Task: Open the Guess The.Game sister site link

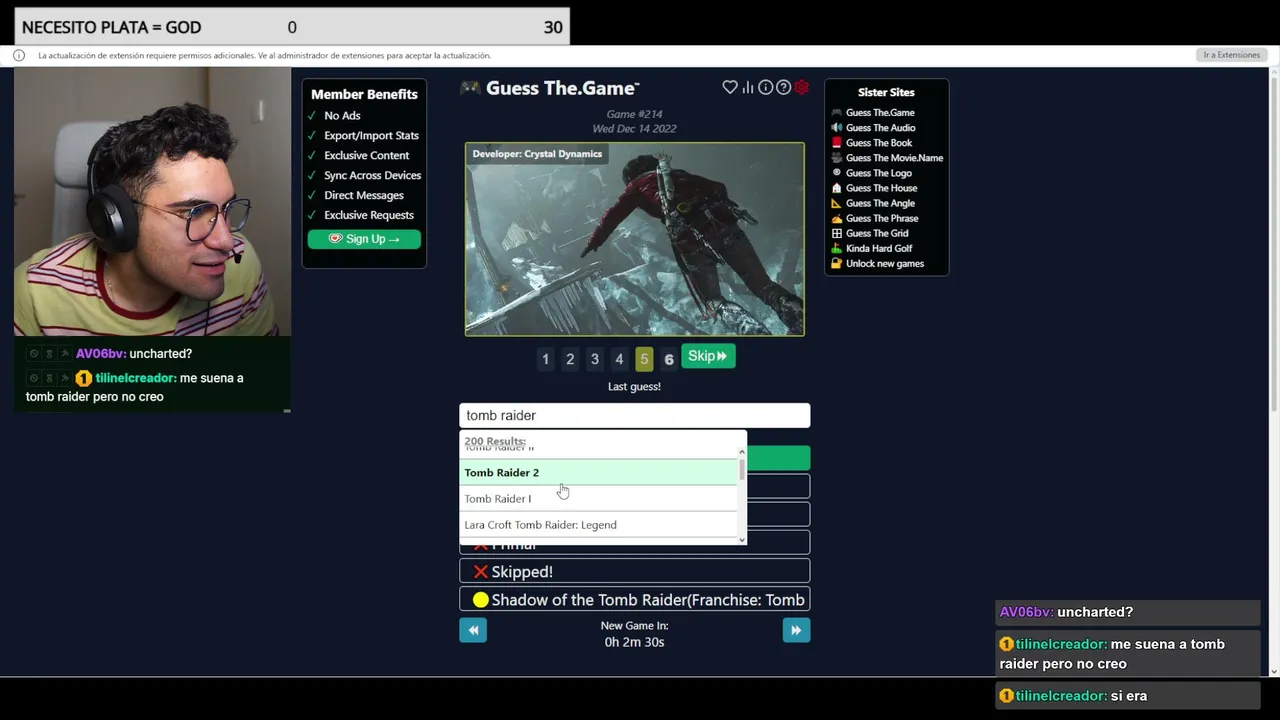Action: [x=880, y=113]
